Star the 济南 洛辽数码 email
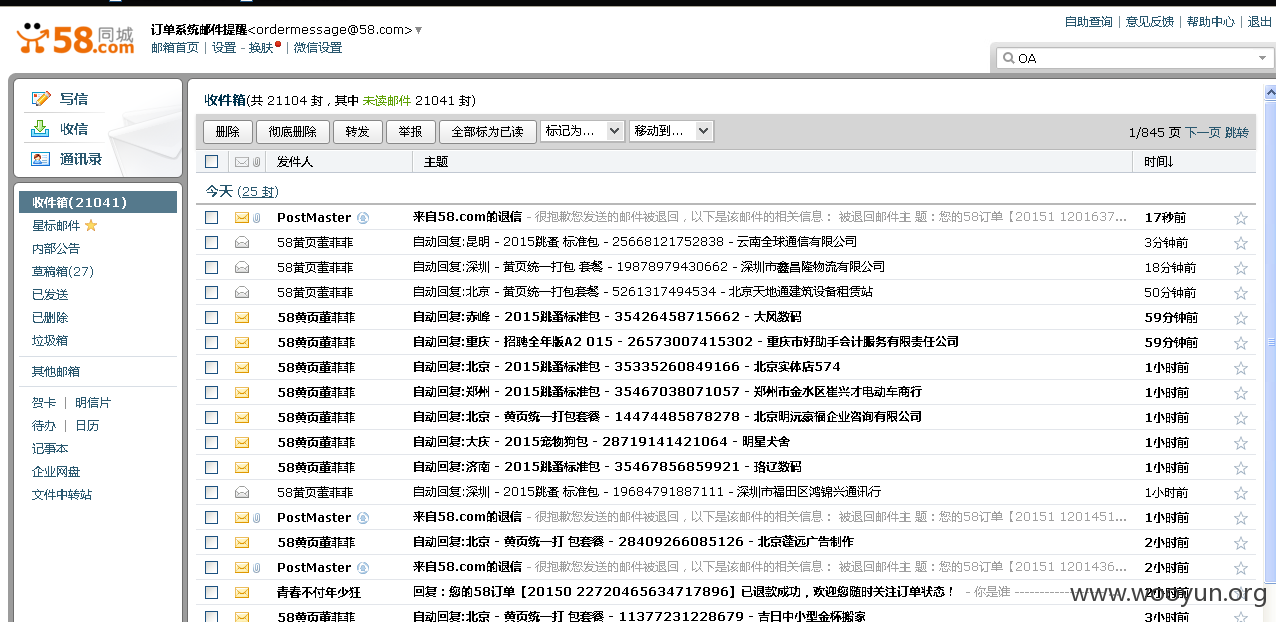This screenshot has width=1276, height=622. [x=1241, y=468]
